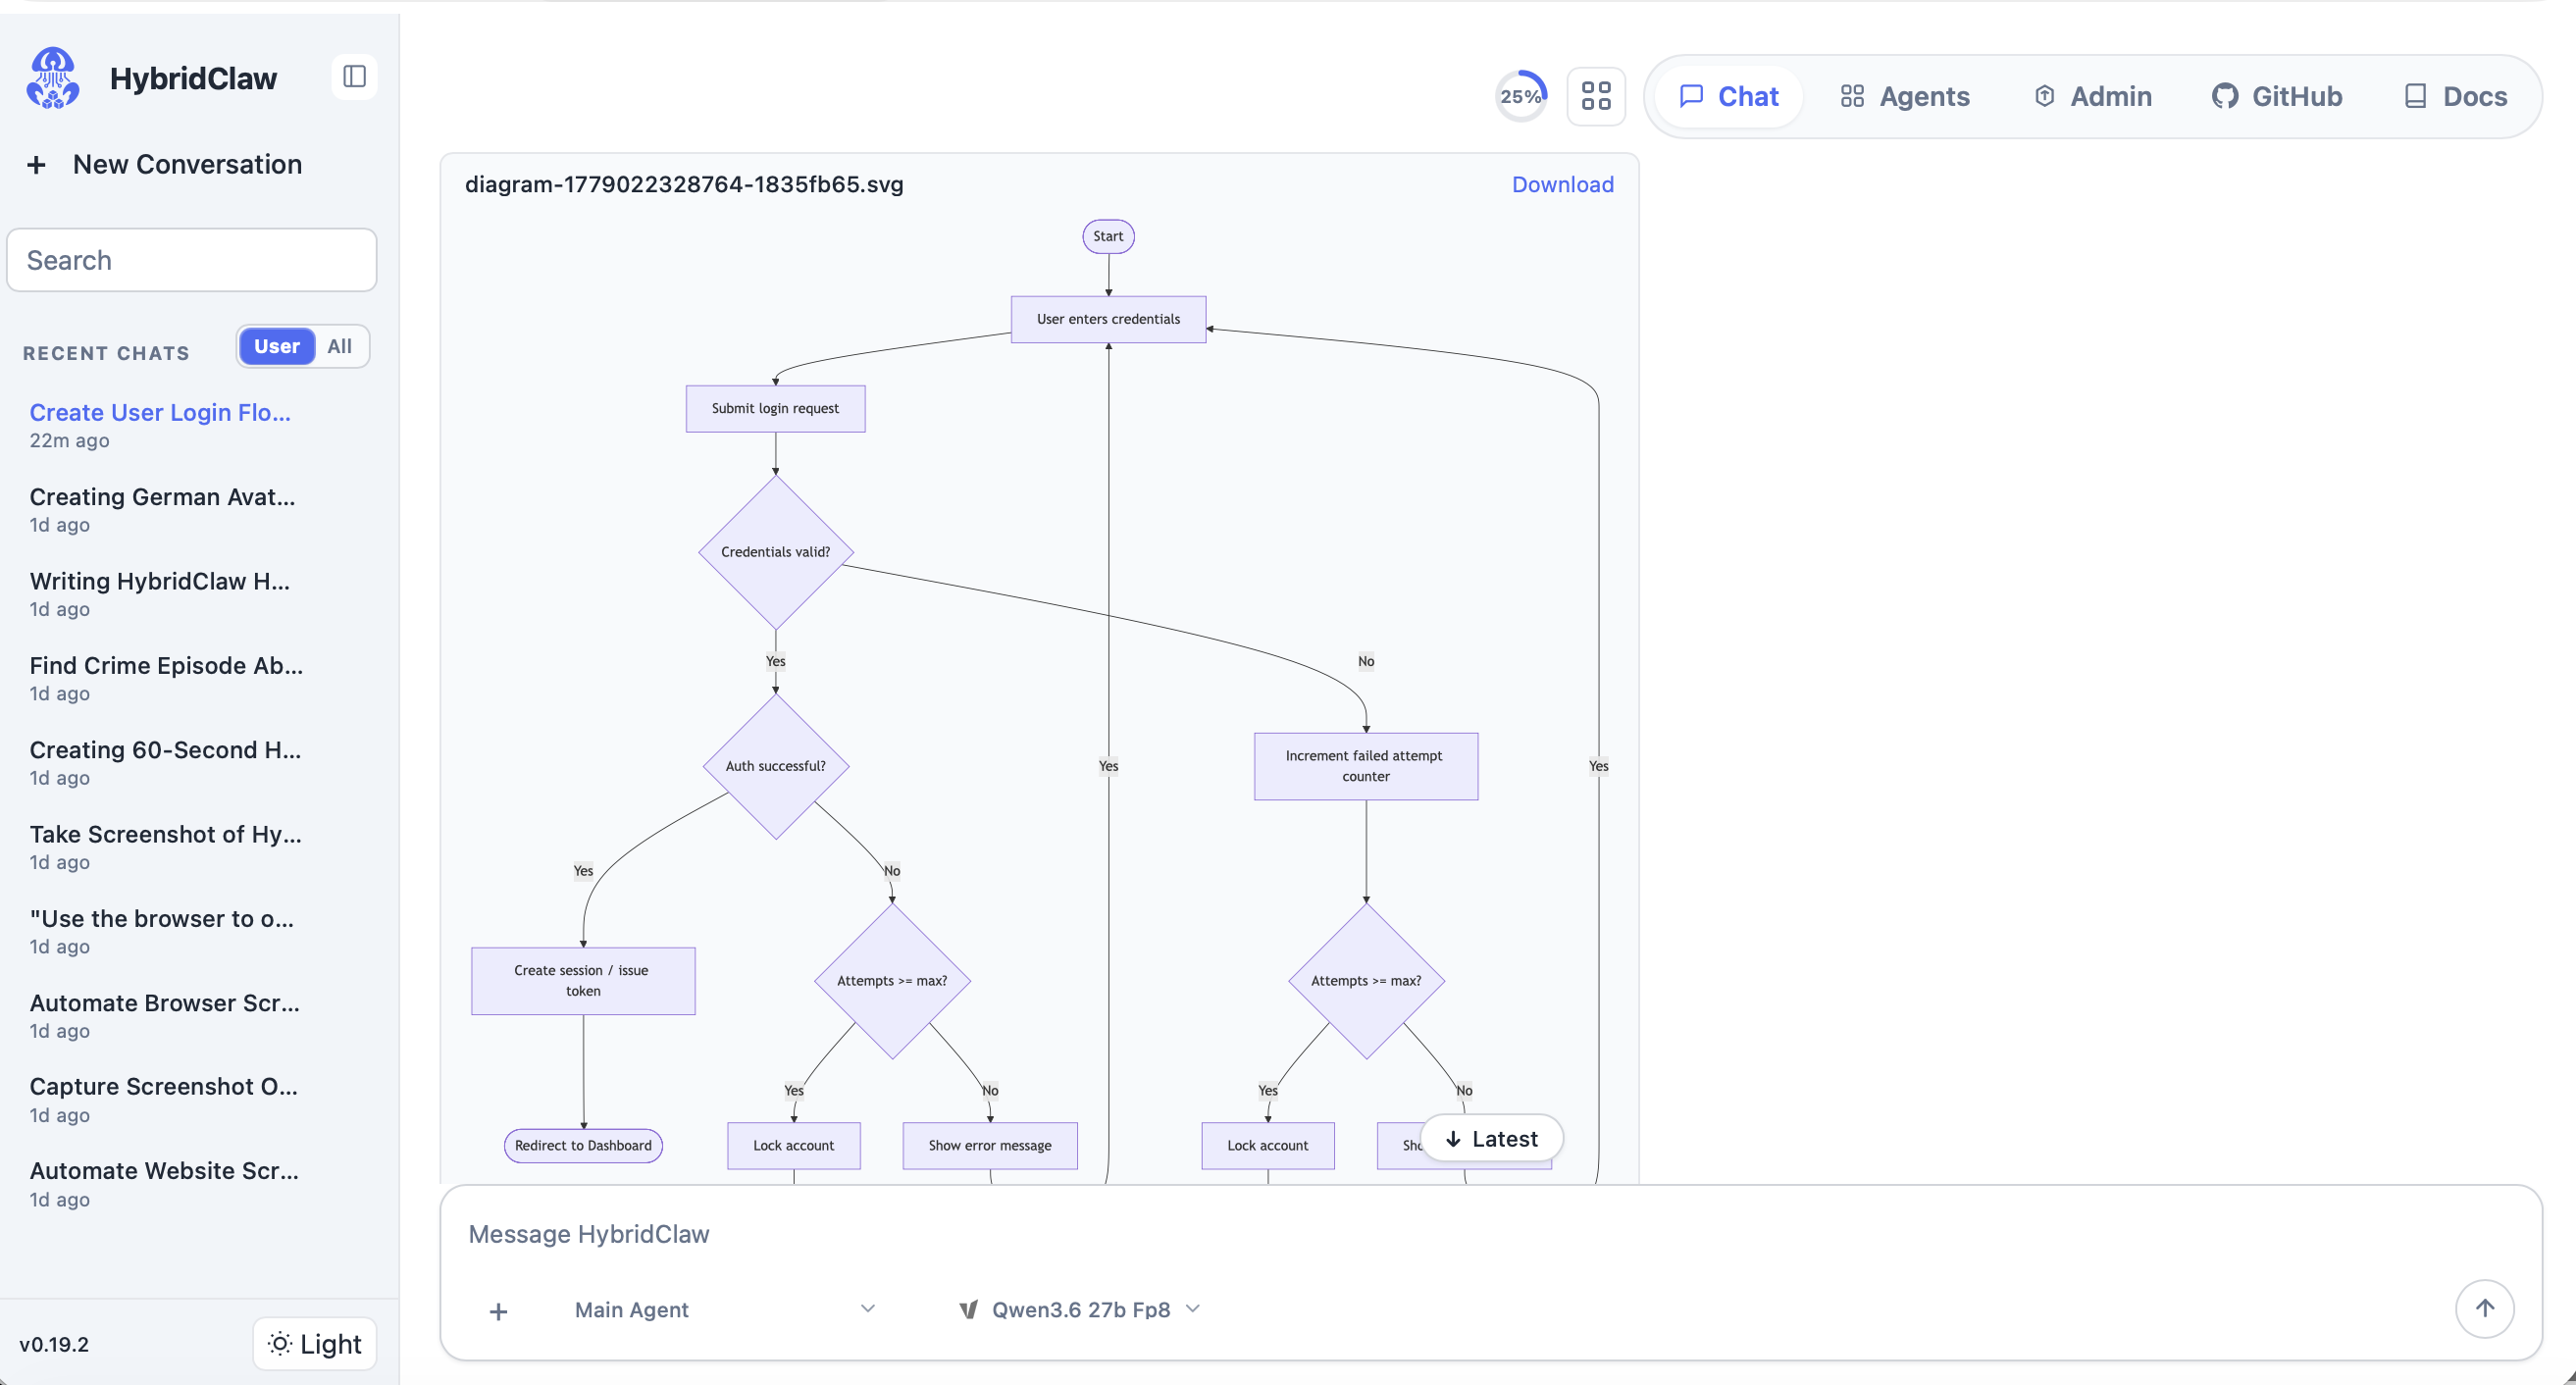Open the "Use the browser to o... chat
This screenshot has width=2576, height=1385.
click(190, 931)
